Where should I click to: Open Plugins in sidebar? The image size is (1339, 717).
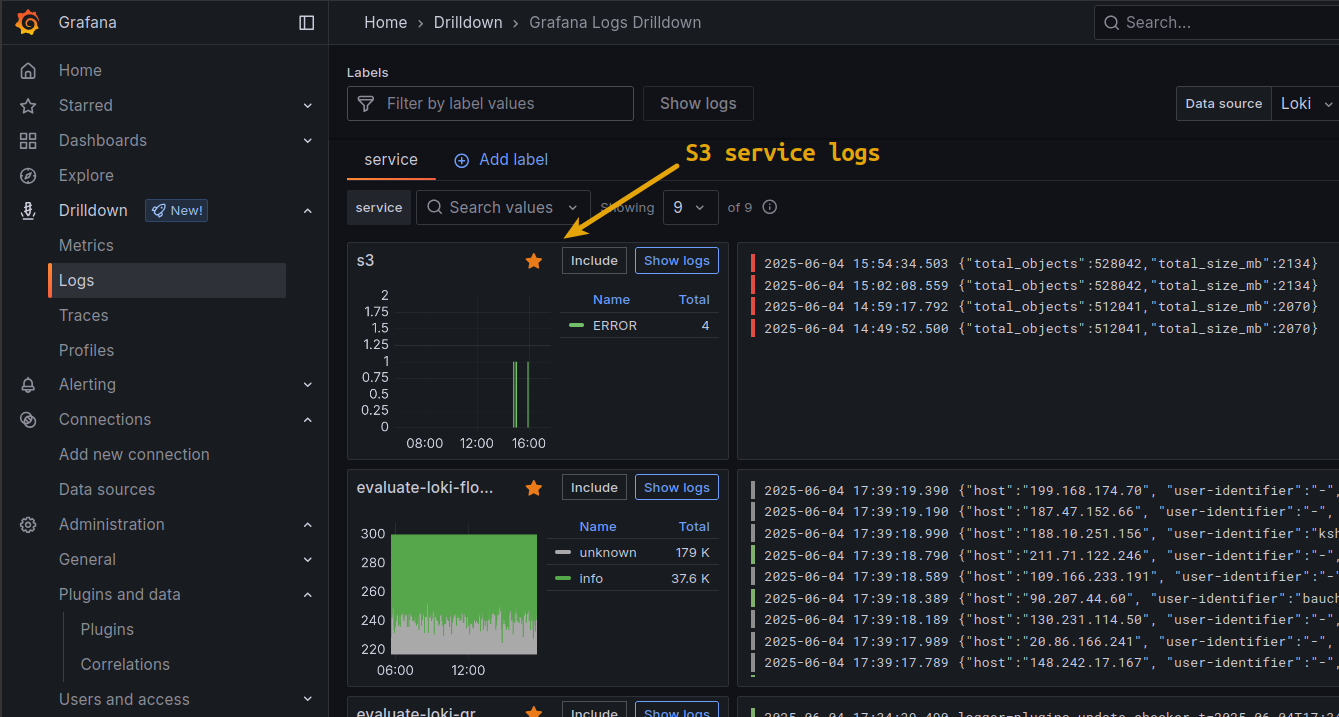coord(107,630)
